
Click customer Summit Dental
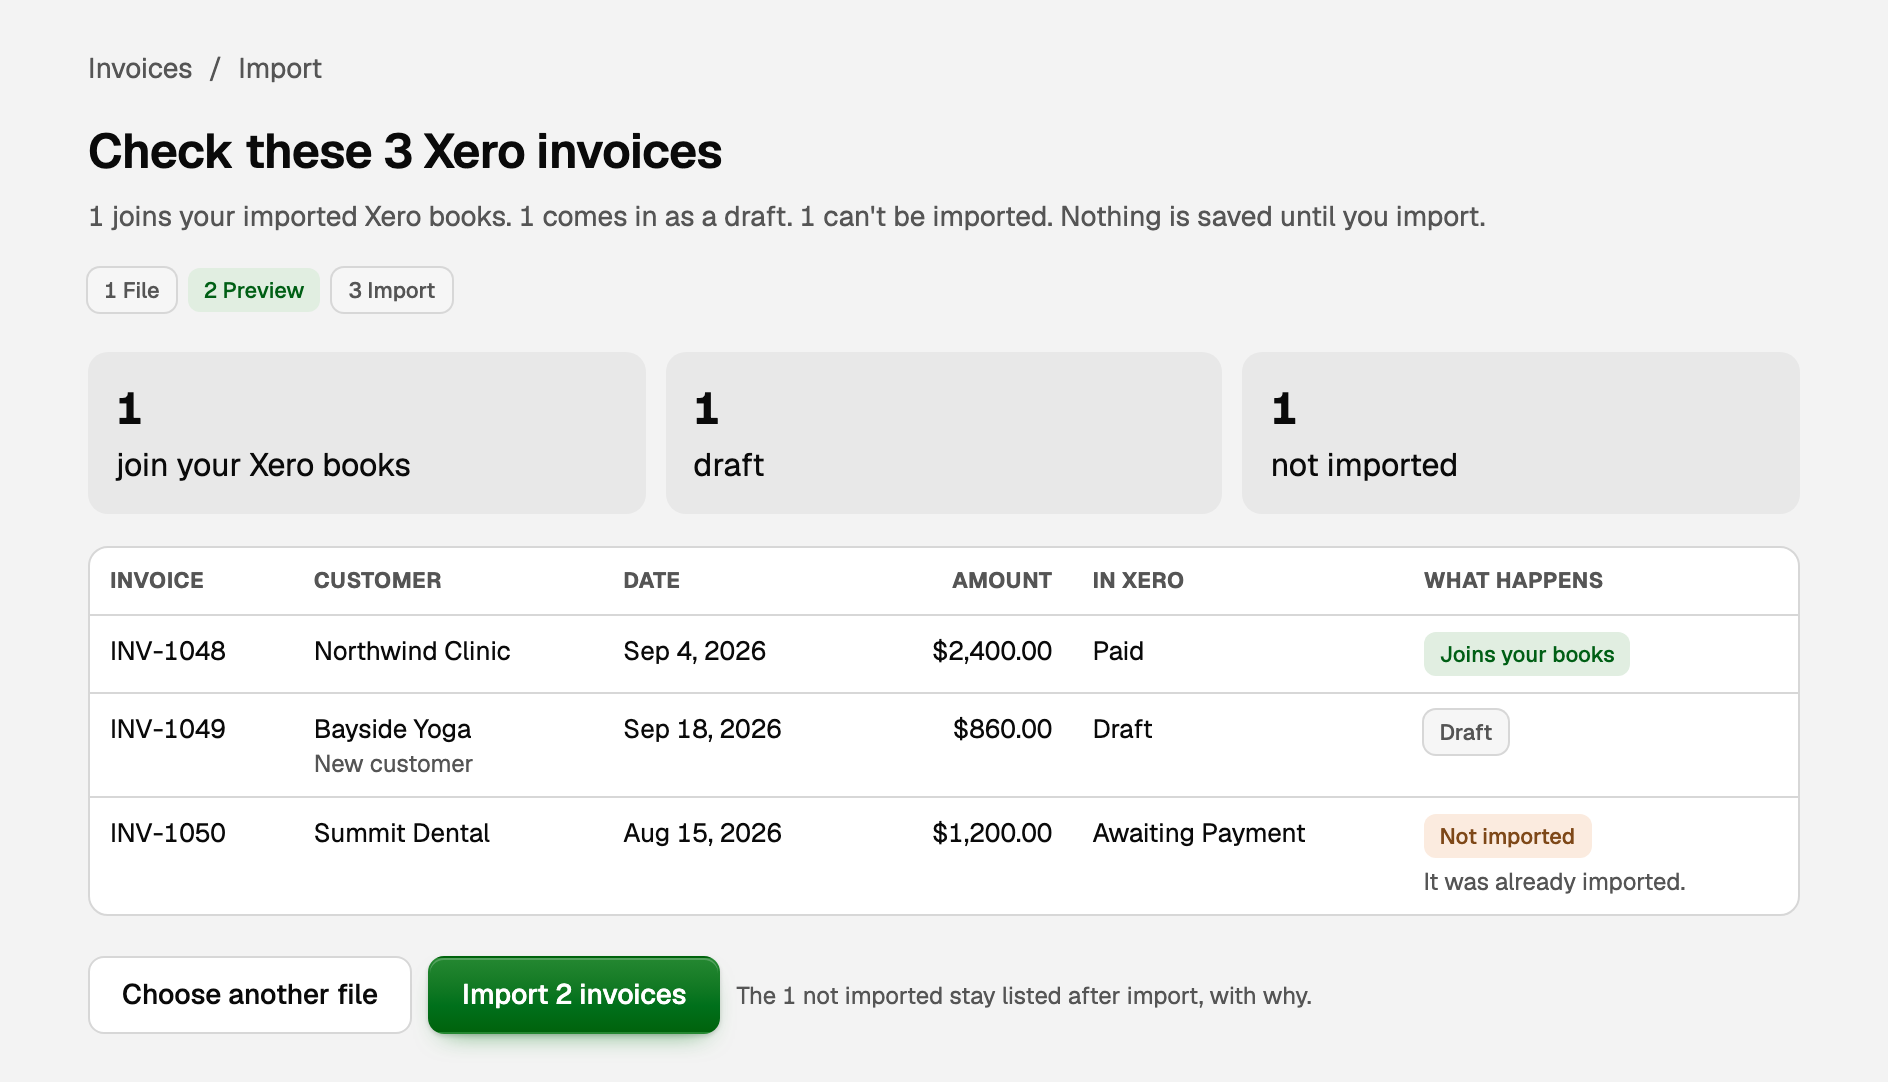pos(402,833)
